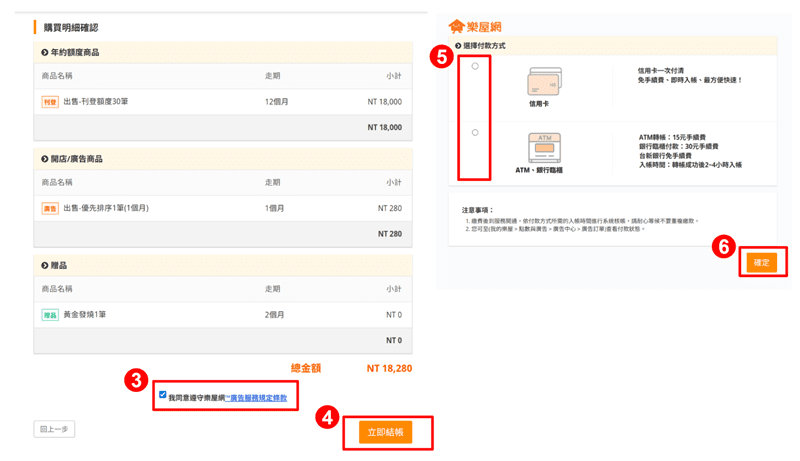The image size is (800, 461).
Task: Click the arrow icon beside 年約額度商品
Action: tap(45, 53)
